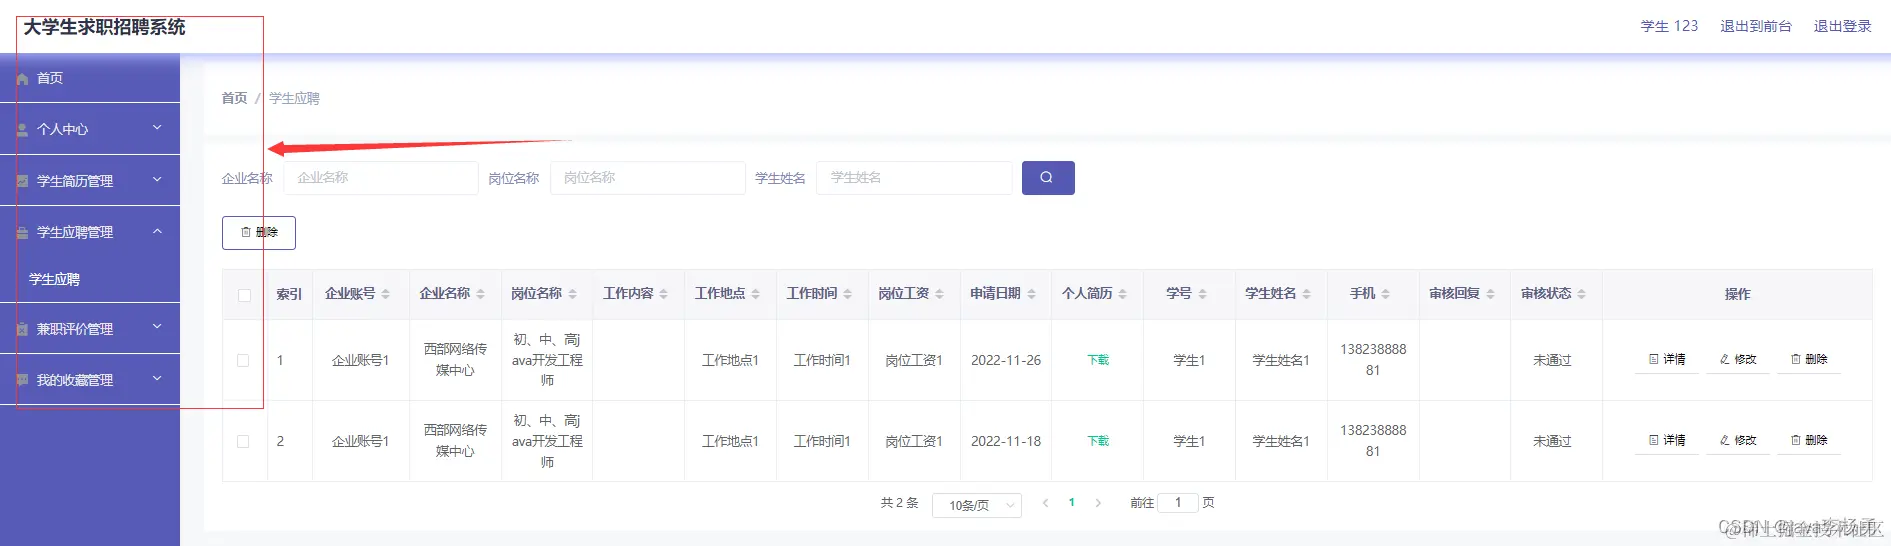This screenshot has height=546, width=1891.
Task: Click the 学生应聘 breadcrumb text
Action: coord(294,98)
